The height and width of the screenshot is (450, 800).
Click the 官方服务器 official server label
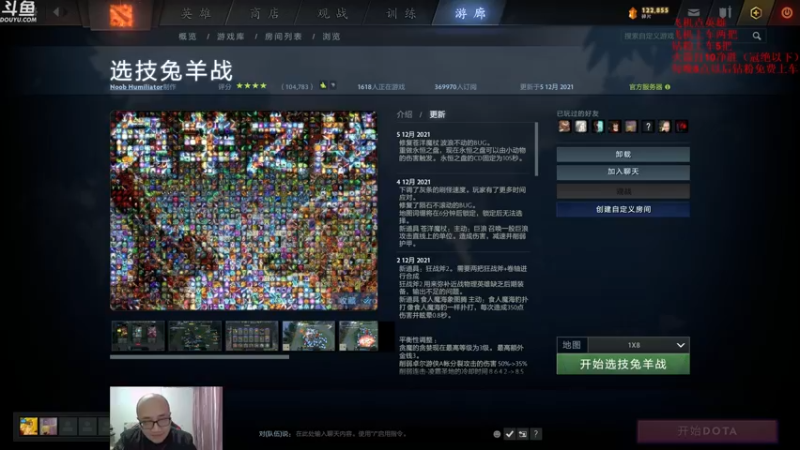click(x=645, y=87)
